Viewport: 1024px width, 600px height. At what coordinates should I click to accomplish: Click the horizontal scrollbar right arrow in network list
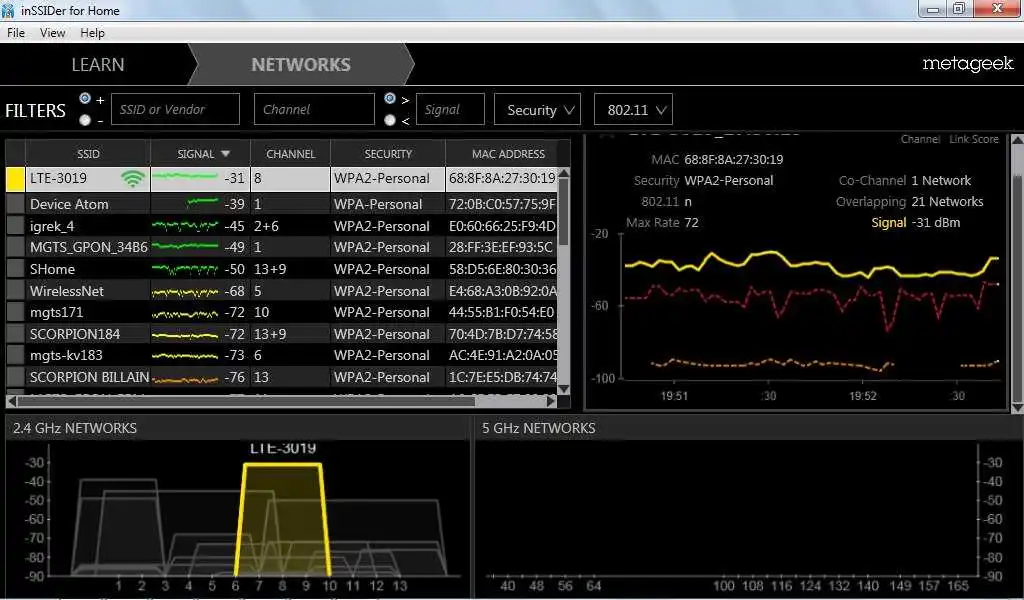click(551, 401)
